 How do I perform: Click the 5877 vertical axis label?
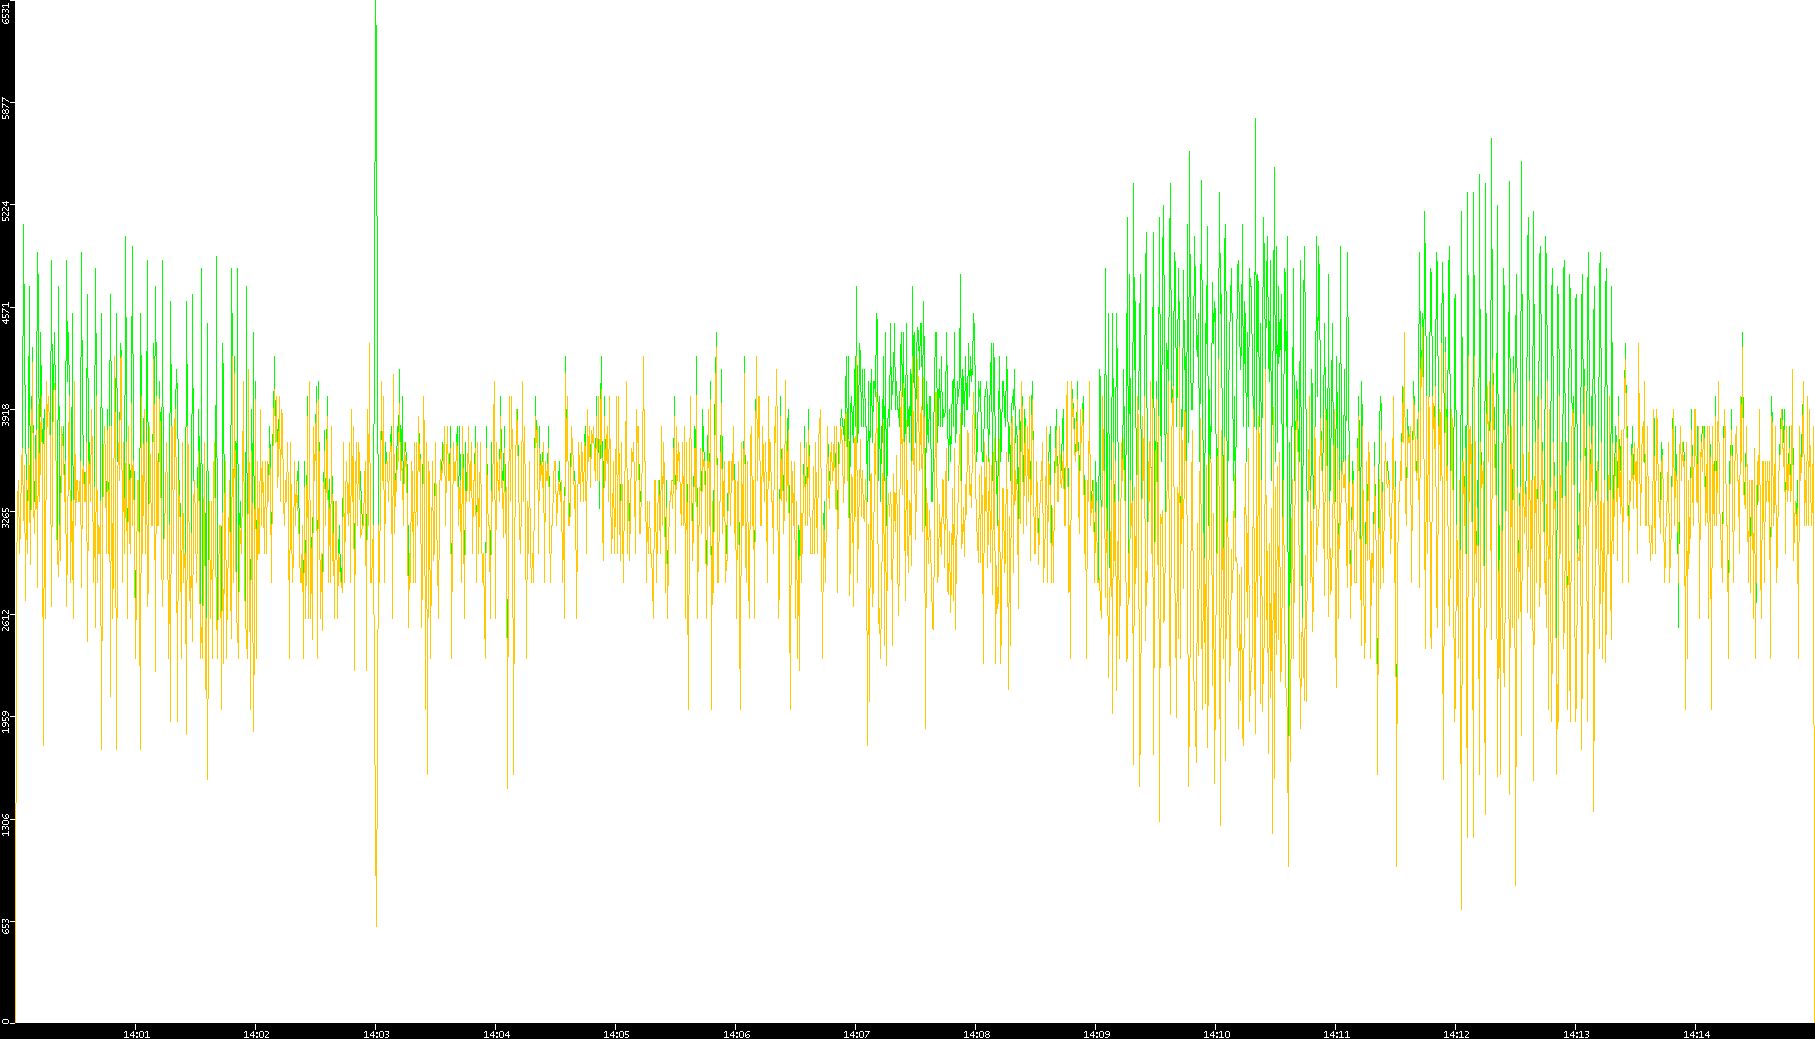click(6, 108)
